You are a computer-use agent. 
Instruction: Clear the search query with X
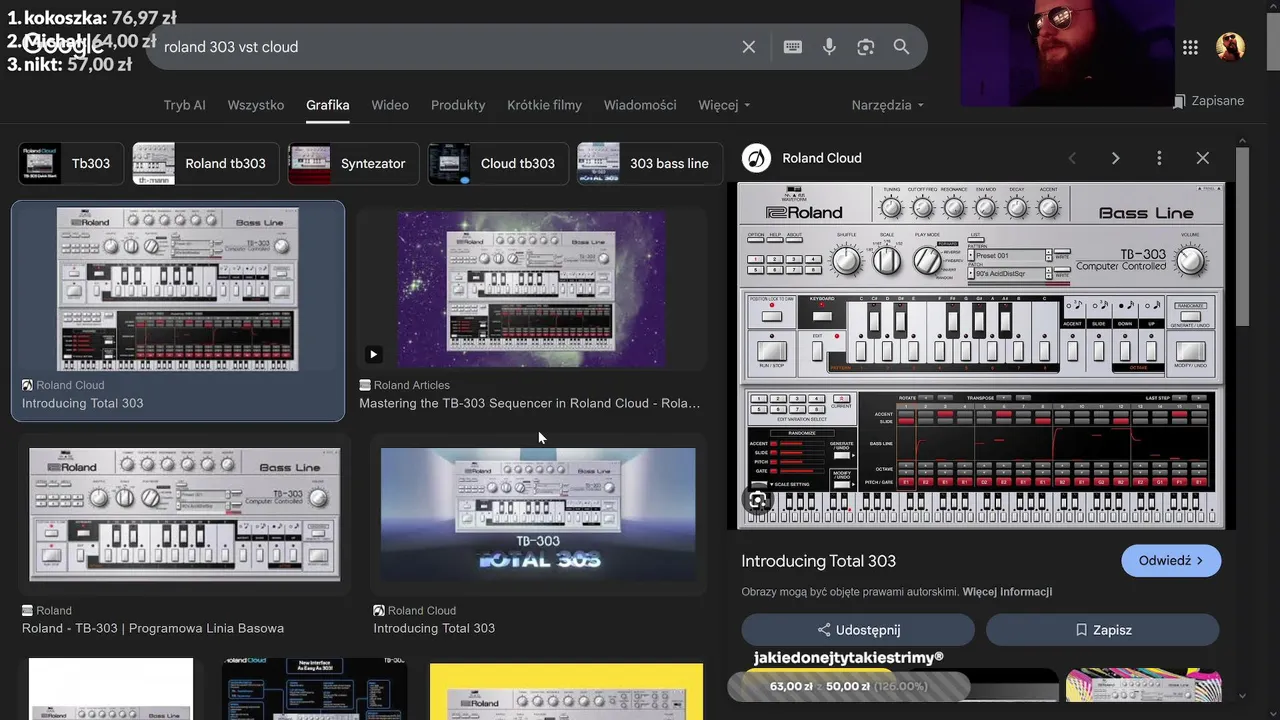(748, 47)
